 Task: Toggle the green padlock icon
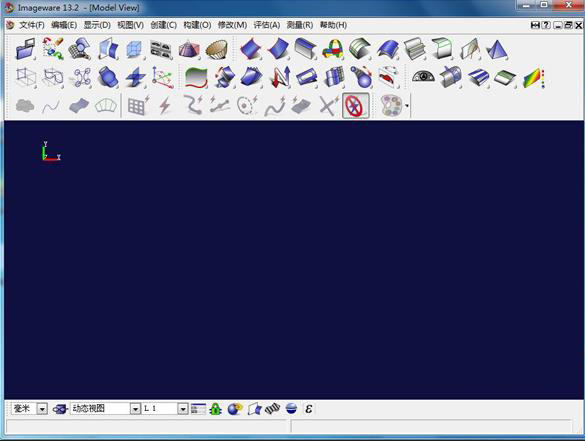click(x=215, y=409)
